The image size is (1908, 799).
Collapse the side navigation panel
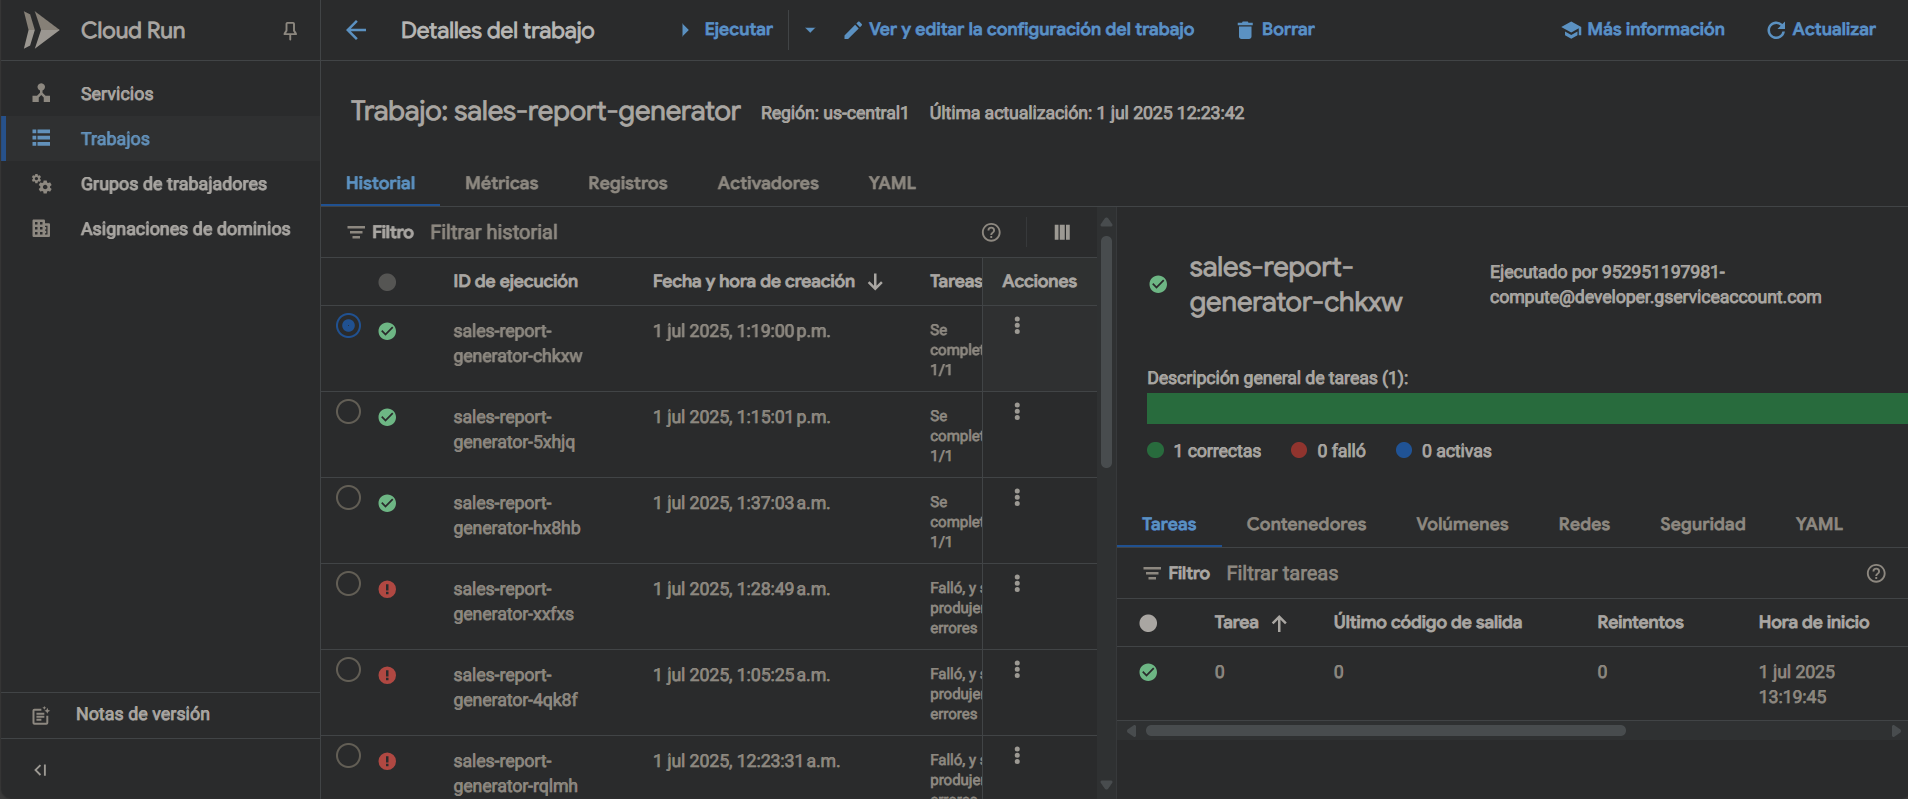coord(40,770)
